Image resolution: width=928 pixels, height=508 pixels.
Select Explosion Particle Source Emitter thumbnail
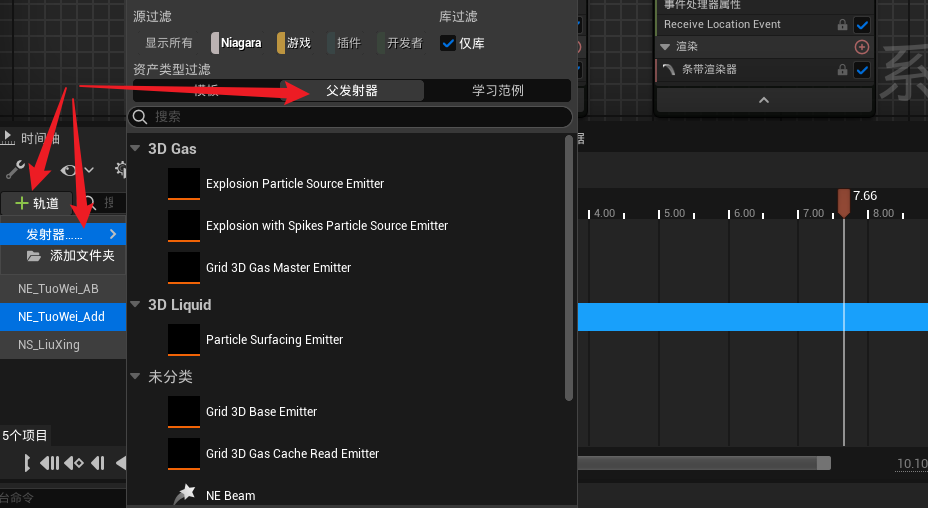(x=183, y=184)
